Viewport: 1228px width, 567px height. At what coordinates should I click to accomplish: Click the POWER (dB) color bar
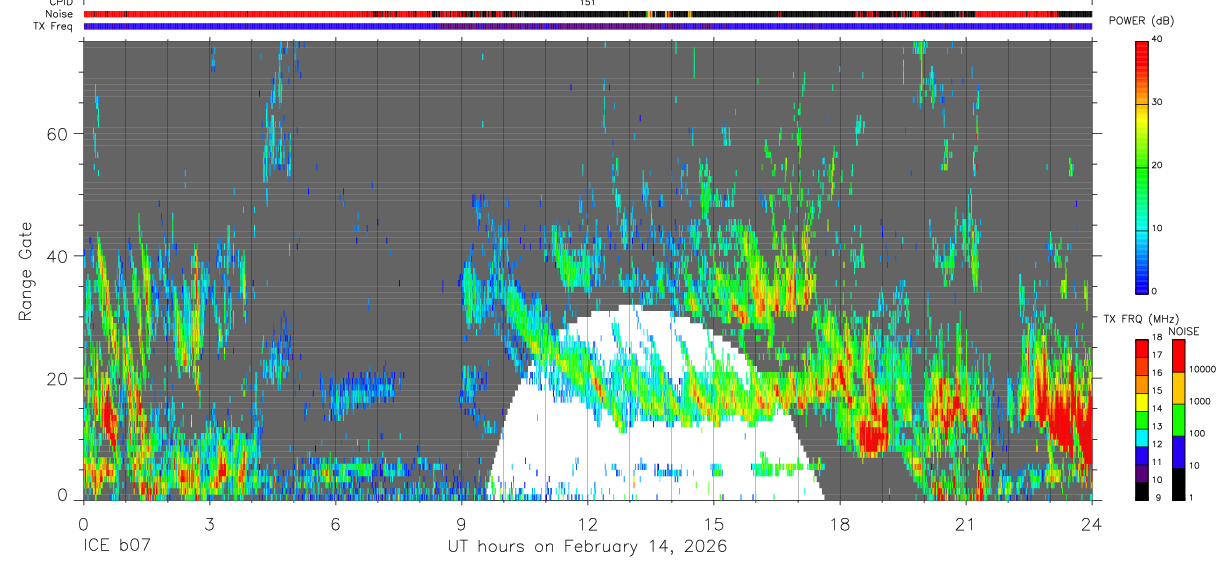click(x=1141, y=166)
